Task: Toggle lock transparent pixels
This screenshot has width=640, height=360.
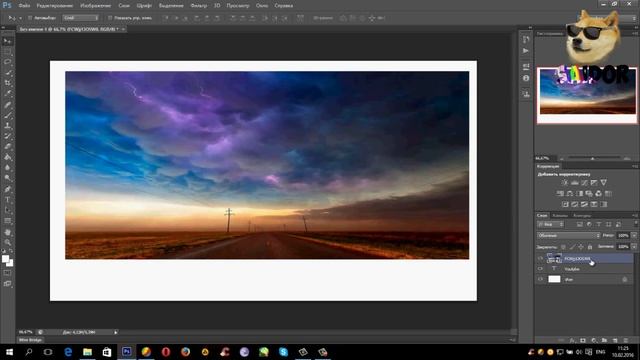Action: pos(563,247)
